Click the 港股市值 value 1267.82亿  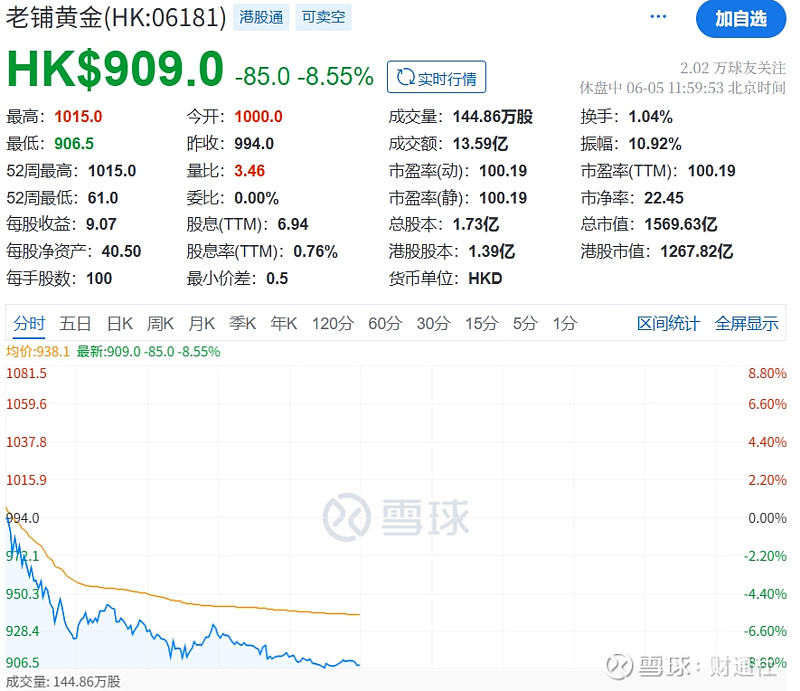pyautogui.click(x=697, y=251)
